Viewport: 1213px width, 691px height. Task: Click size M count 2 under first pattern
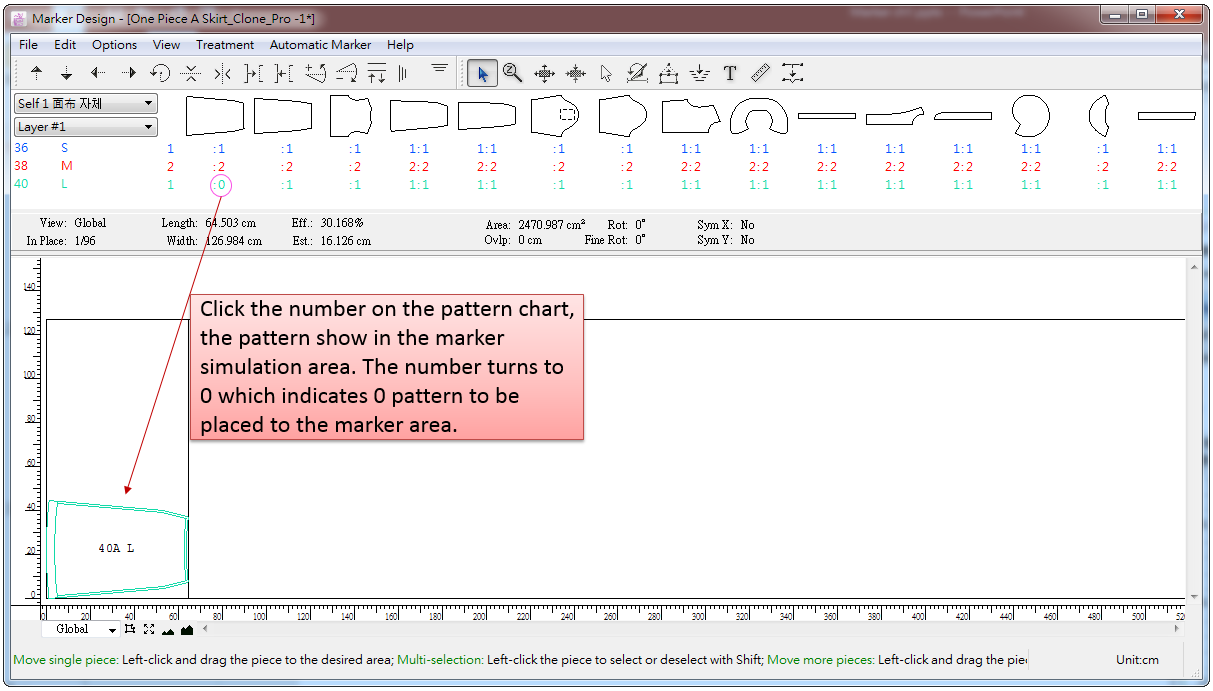[219, 167]
